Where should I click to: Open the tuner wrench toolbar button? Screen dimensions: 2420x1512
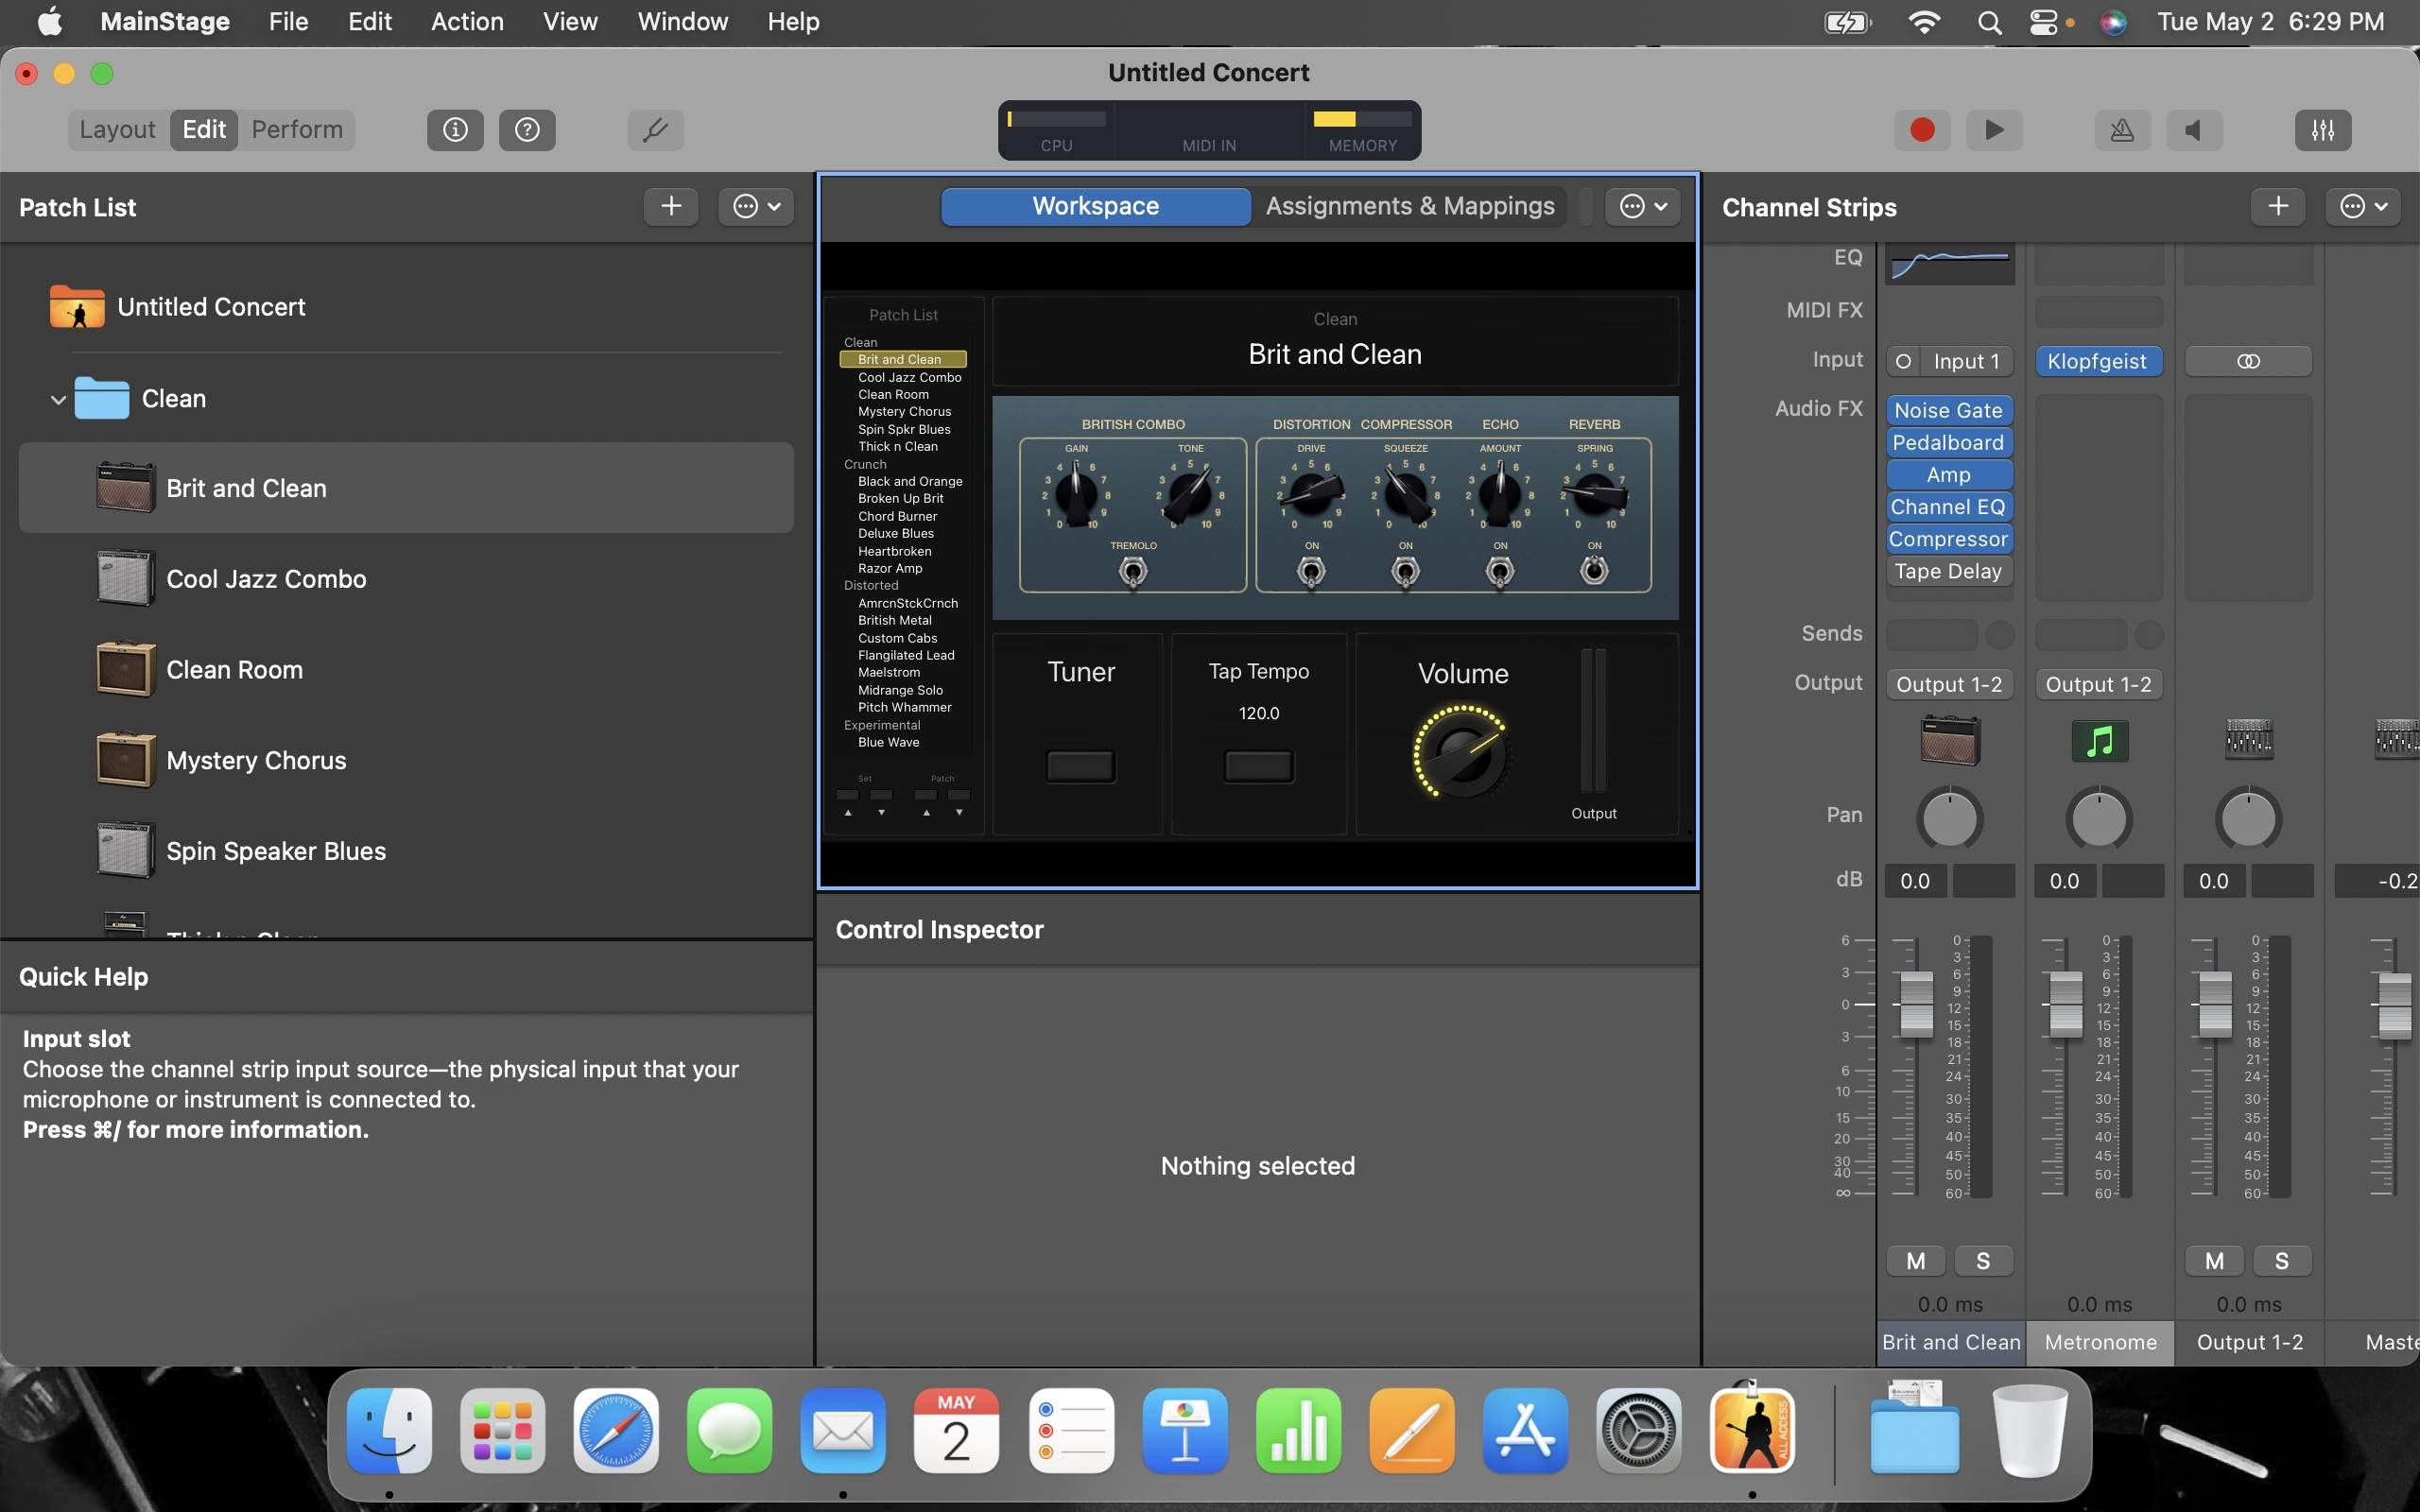[655, 130]
